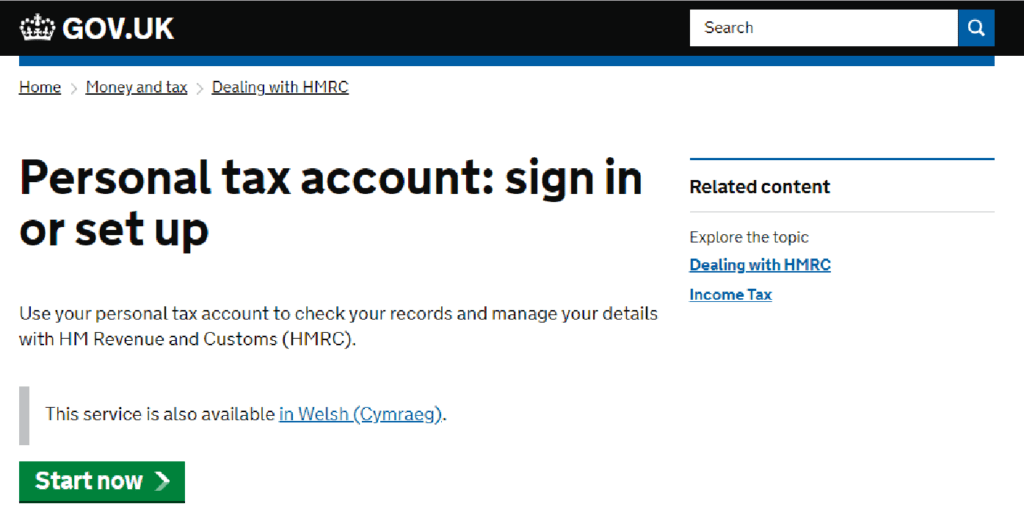The height and width of the screenshot is (526, 1024).
Task: Click the chevron before Dealing with HMRC breadcrumb
Action: [x=200, y=88]
